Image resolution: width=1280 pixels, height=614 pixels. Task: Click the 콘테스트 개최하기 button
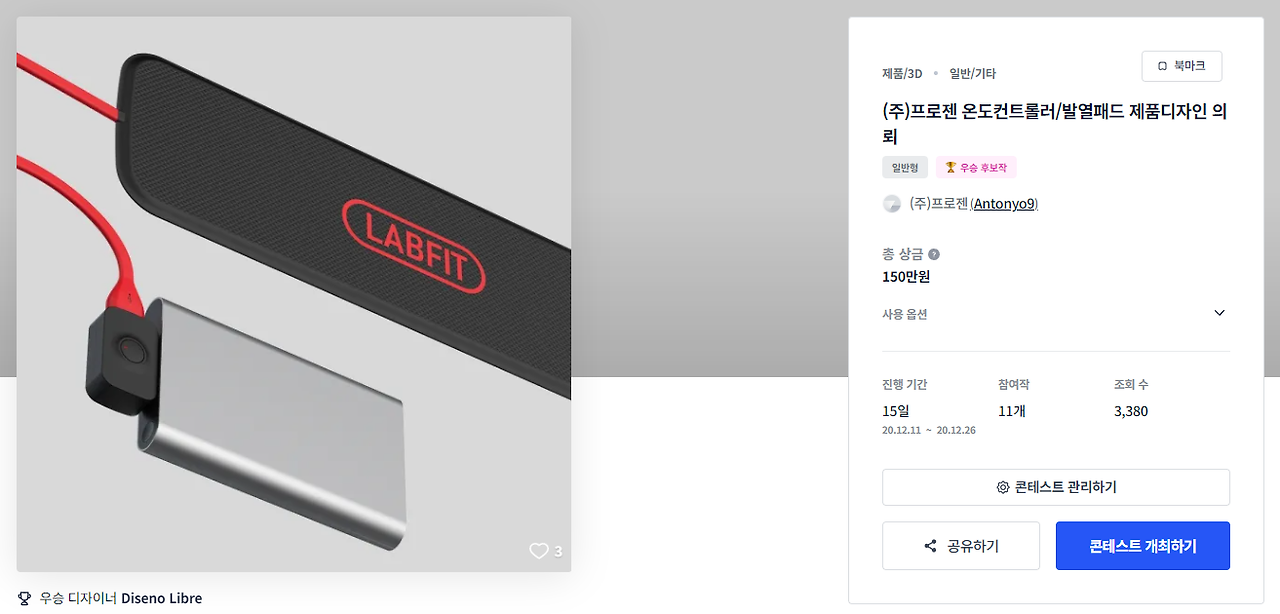(1143, 546)
